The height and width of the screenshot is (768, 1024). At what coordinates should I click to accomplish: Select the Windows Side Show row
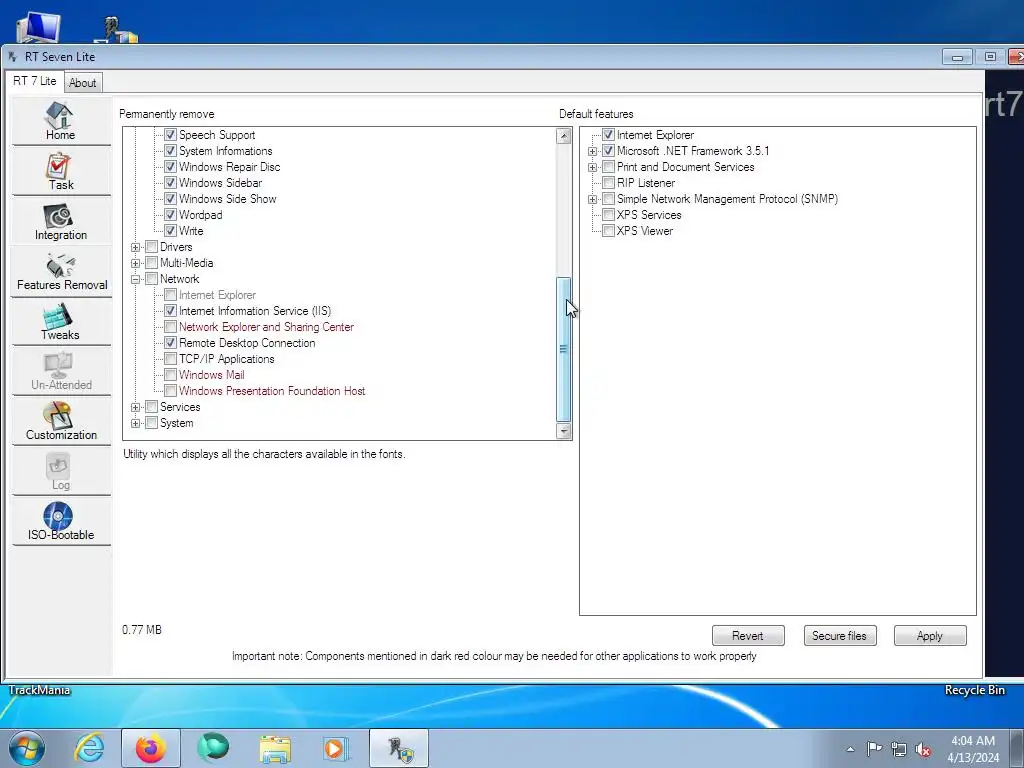tap(227, 199)
